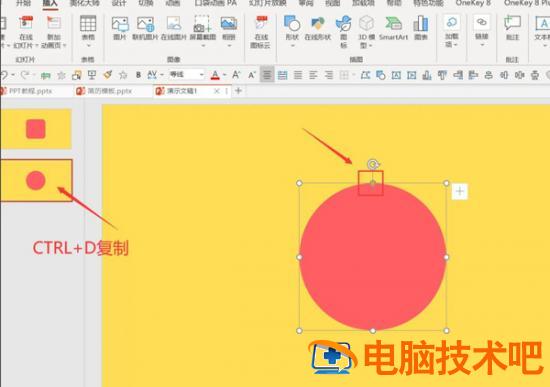Switch to the 开始 ribbon tab

click(24, 4)
